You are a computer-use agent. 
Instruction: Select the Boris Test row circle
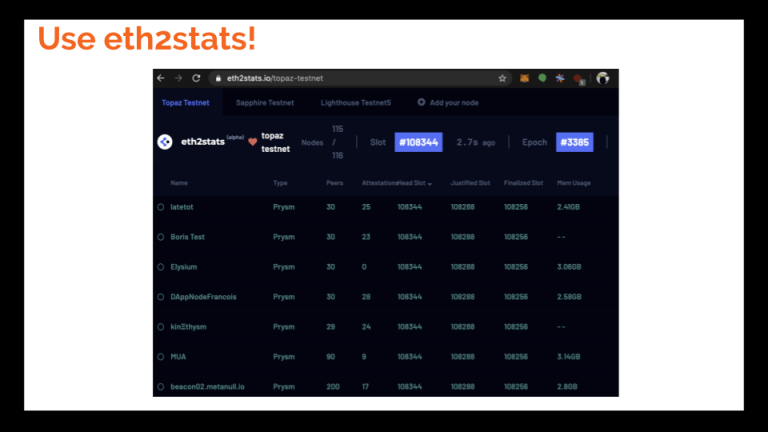pos(161,237)
